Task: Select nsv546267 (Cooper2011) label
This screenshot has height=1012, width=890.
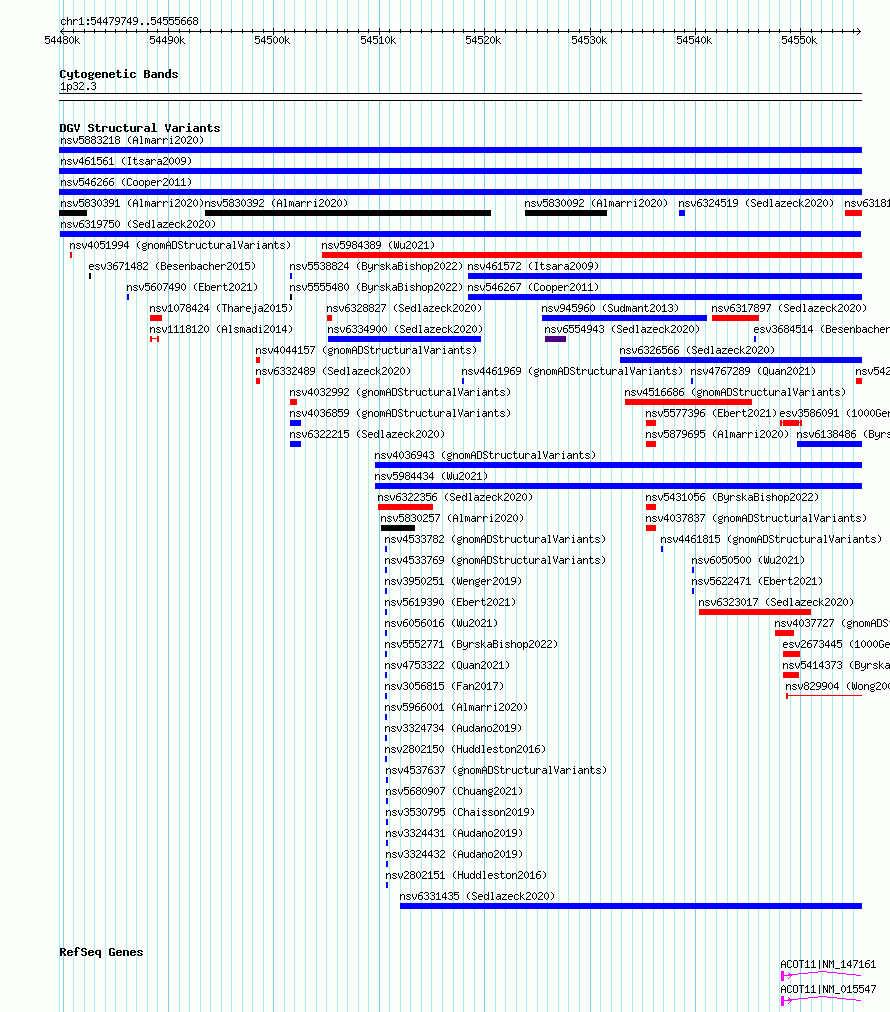Action: [x=533, y=287]
